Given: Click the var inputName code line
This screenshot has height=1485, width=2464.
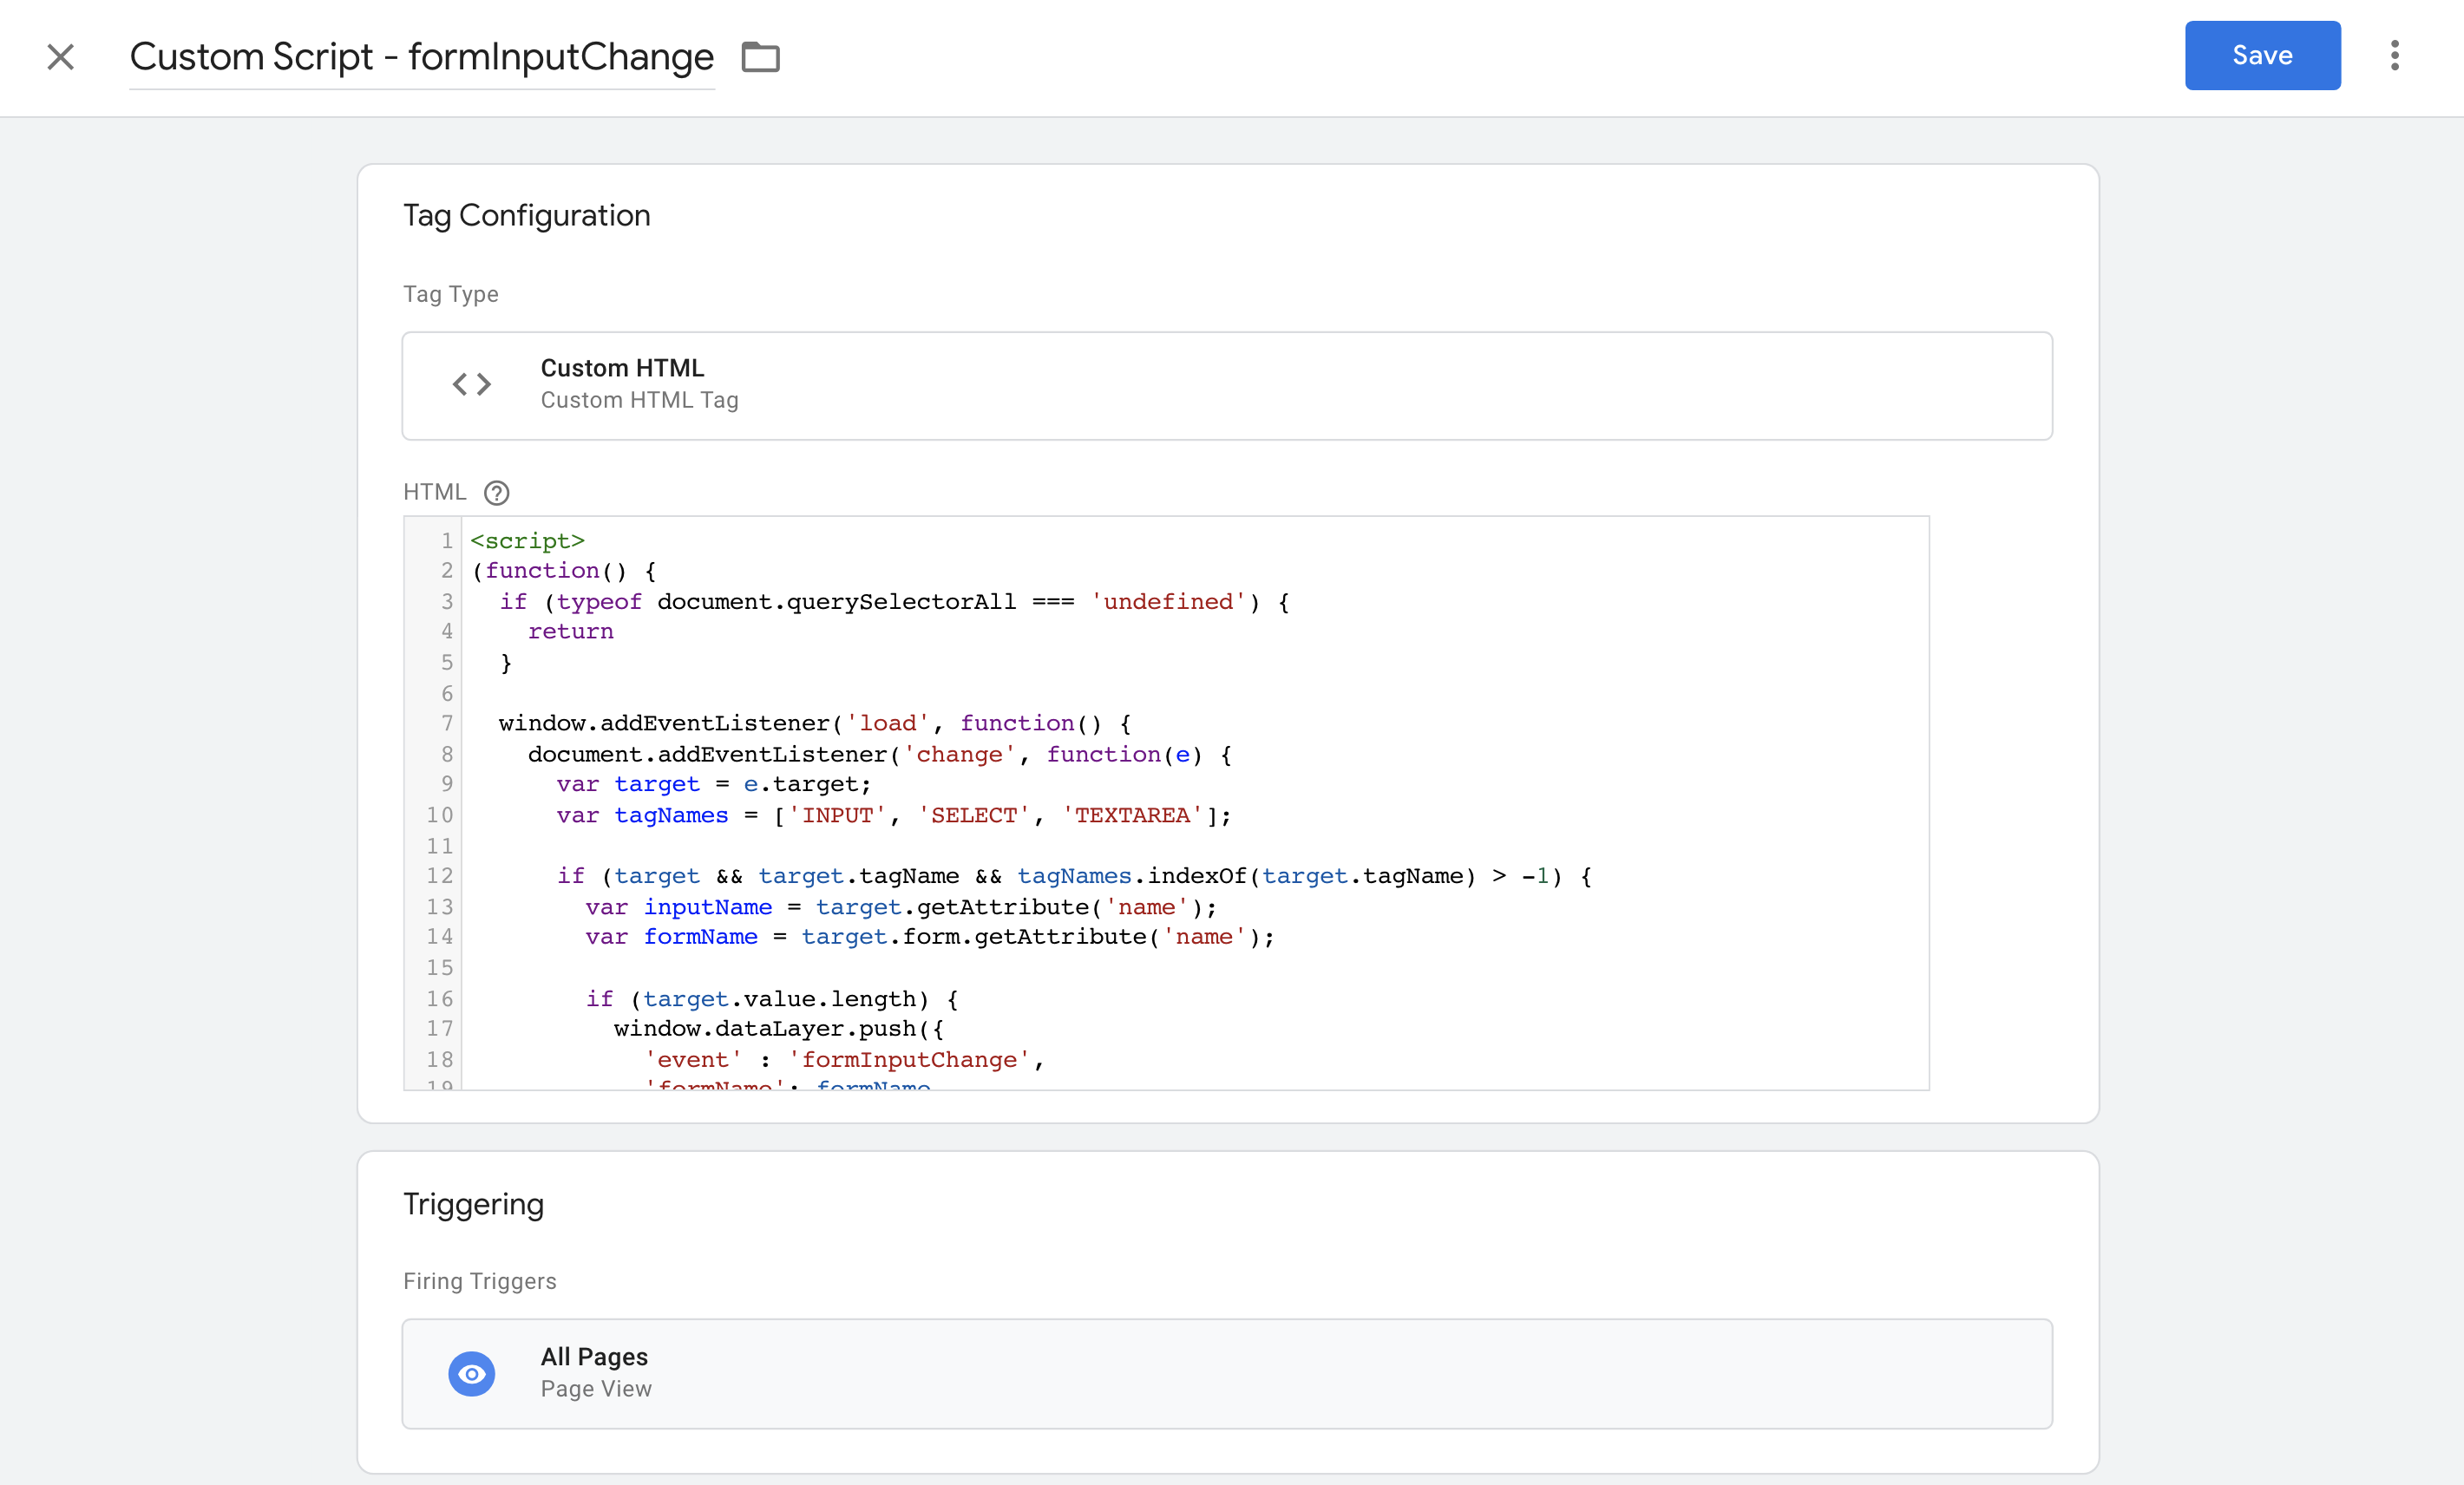Looking at the screenshot, I should [x=901, y=907].
